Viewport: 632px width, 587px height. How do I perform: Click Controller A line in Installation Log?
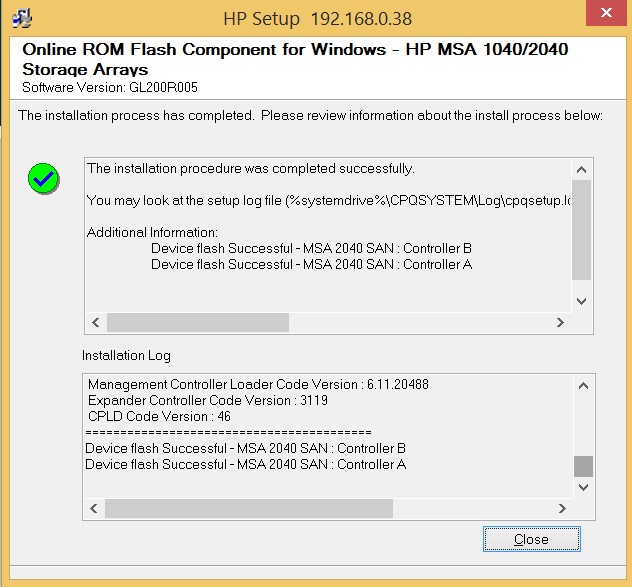click(245, 464)
